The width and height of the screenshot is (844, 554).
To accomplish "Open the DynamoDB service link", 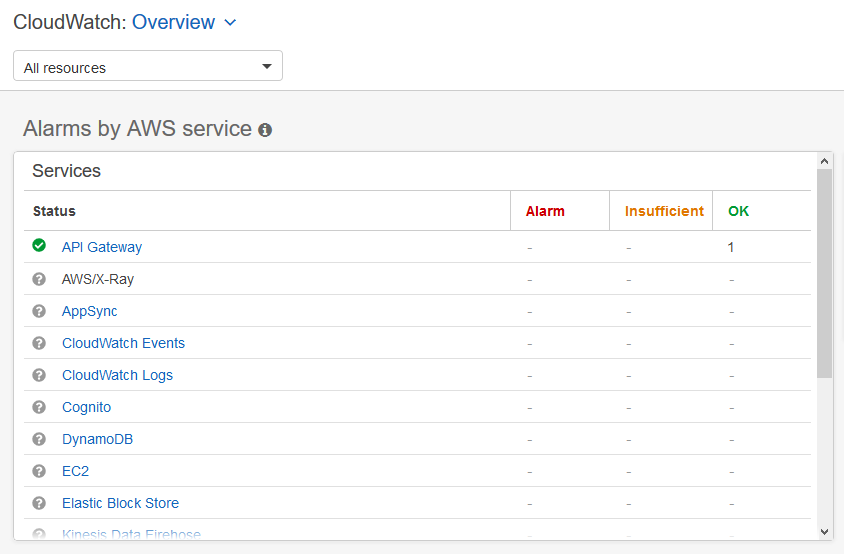I will (97, 439).
